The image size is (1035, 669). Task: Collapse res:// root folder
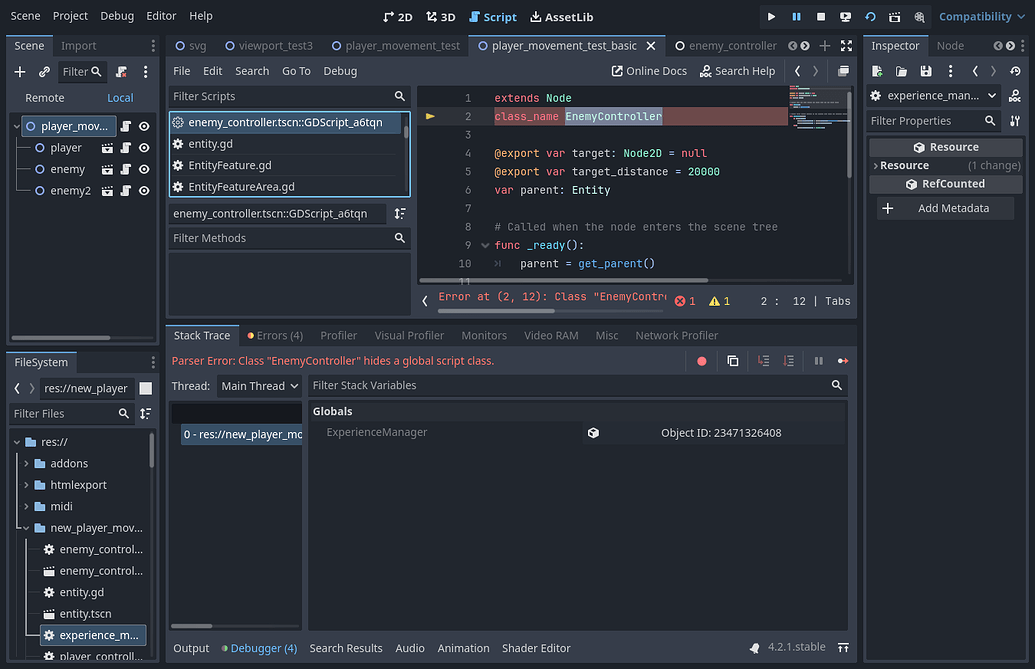tap(17, 442)
